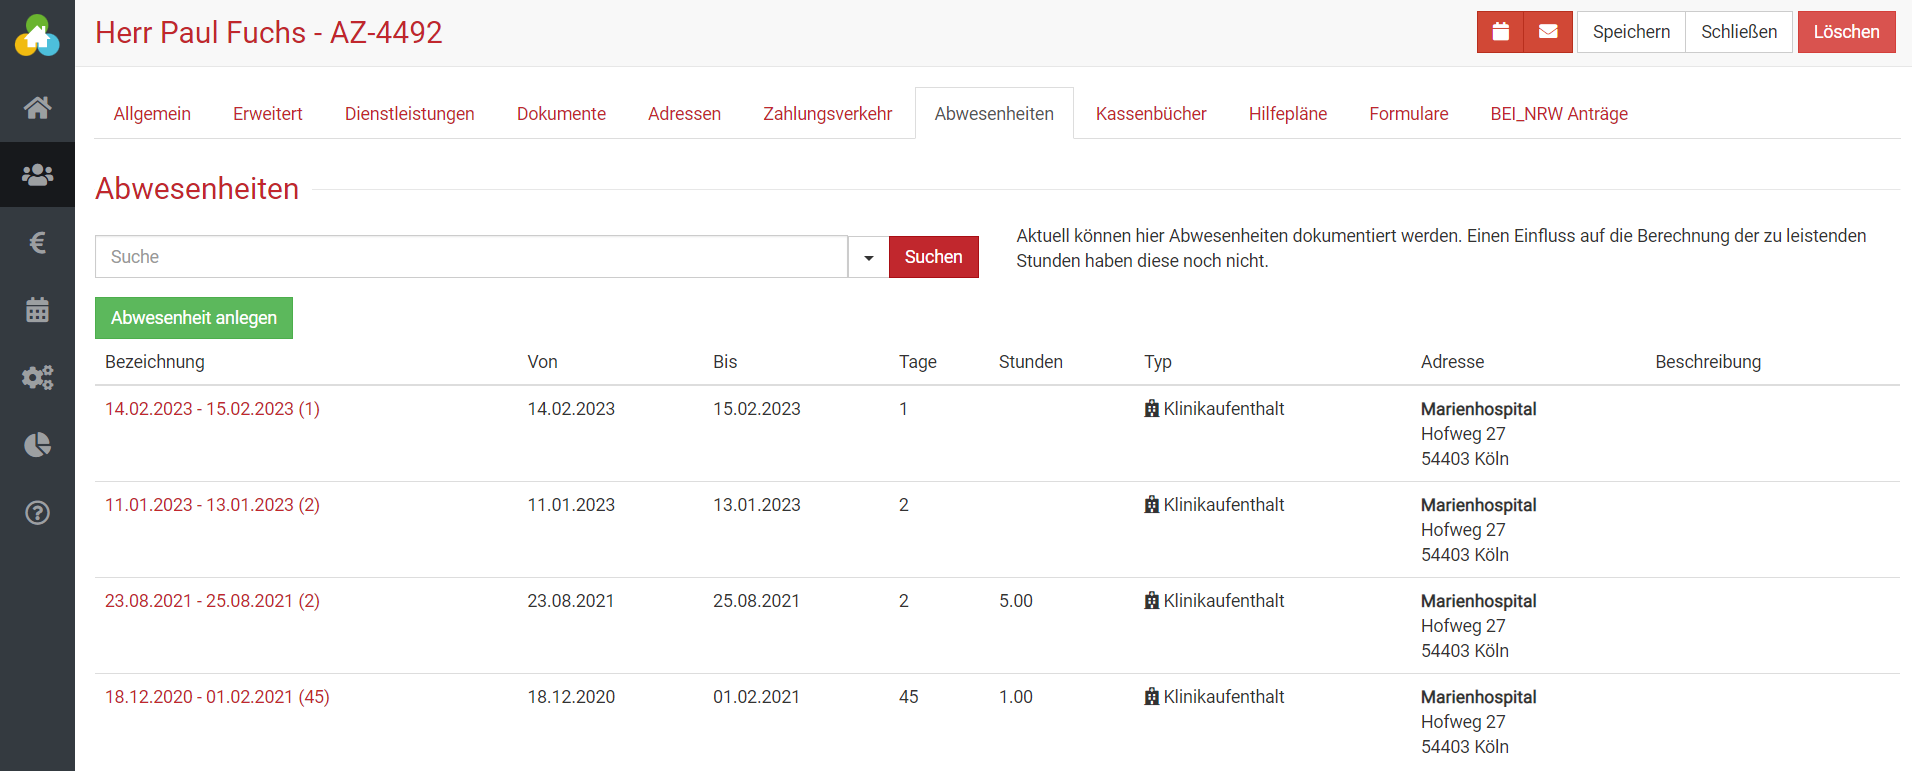
Task: Open absence 14.02.2023 - 15.02.2023 (1)
Action: click(212, 409)
